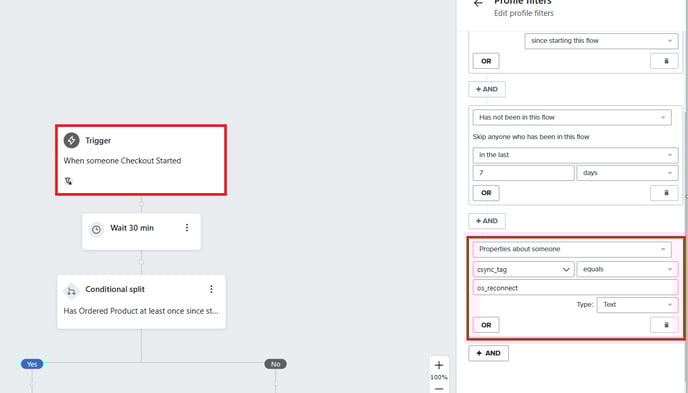Go back using the Profile filters arrow
This screenshot has height=393, width=688.
point(478,4)
